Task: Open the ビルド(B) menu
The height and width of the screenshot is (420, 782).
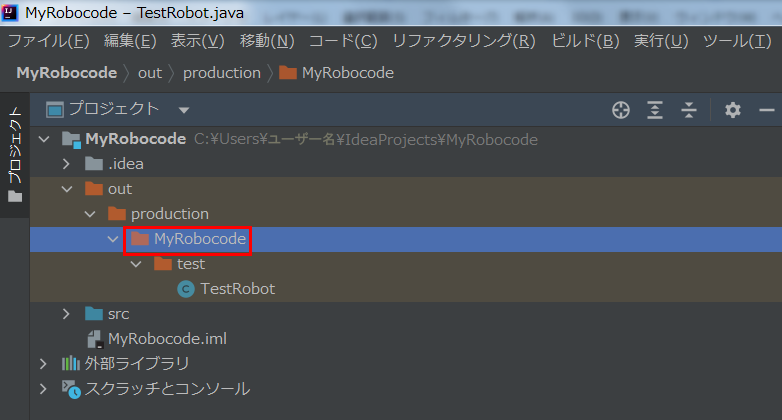Action: click(x=585, y=41)
